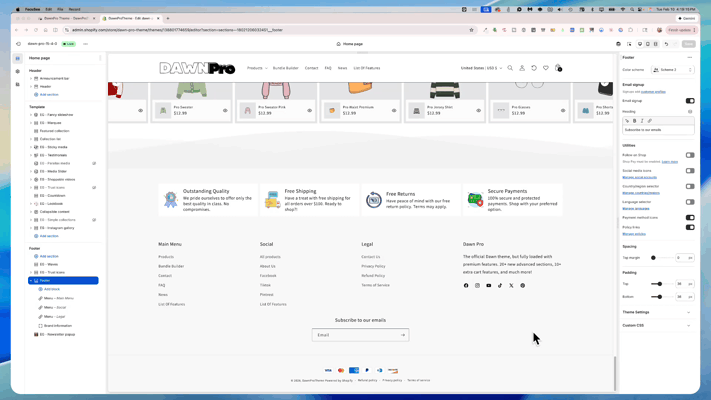Expand the Custom CSS section
The height and width of the screenshot is (400, 711).
pyautogui.click(x=657, y=325)
